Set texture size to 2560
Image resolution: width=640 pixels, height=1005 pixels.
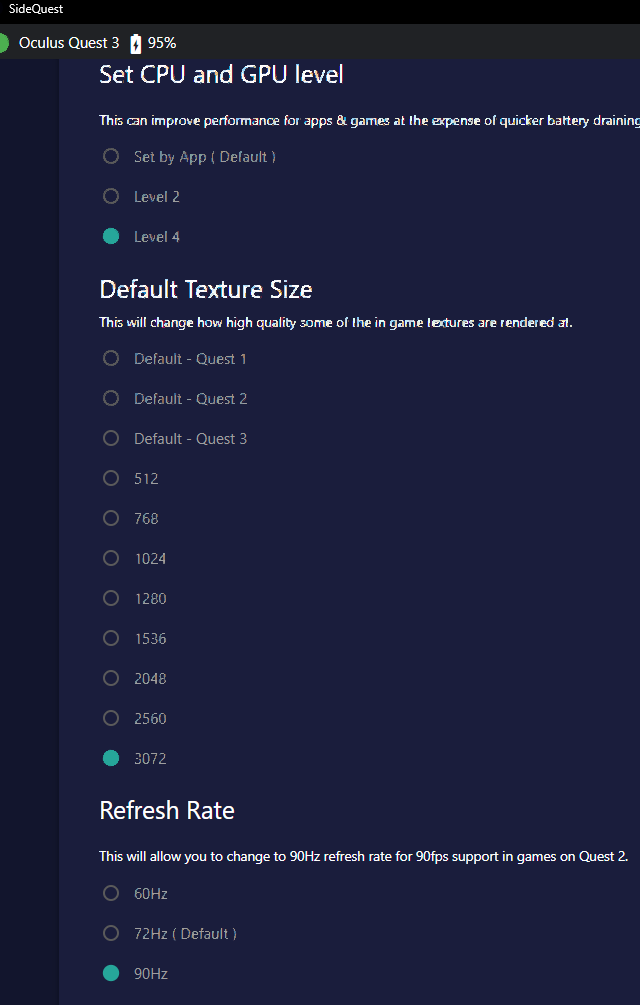tap(111, 718)
